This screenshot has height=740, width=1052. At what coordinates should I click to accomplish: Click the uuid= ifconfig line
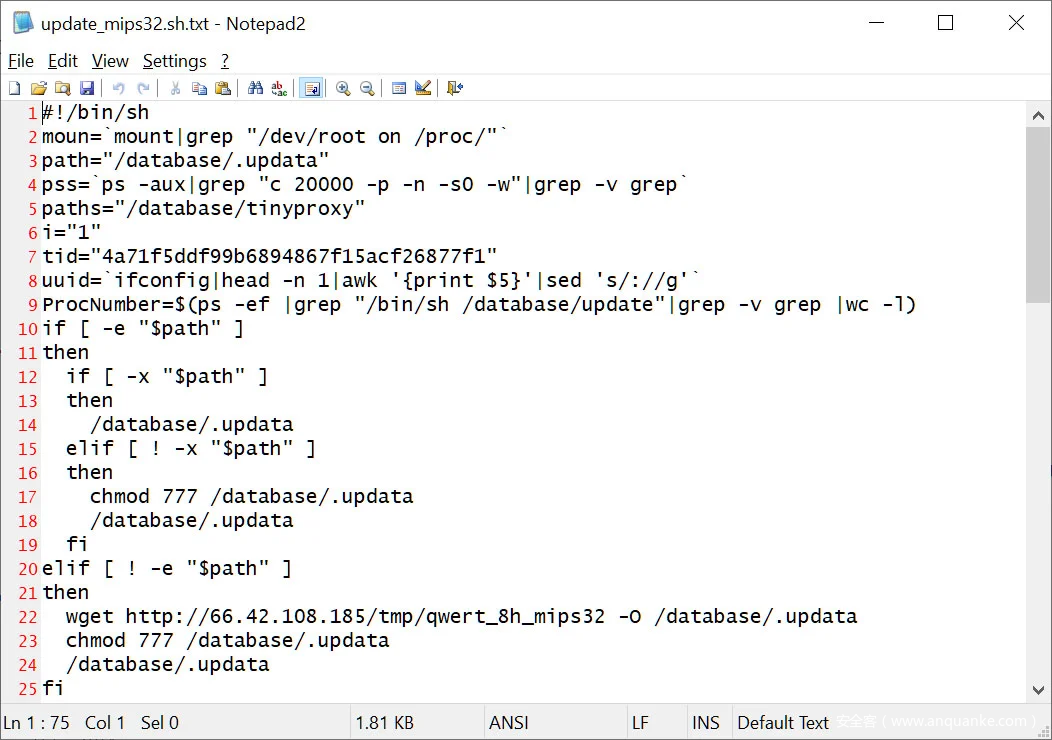pos(370,280)
